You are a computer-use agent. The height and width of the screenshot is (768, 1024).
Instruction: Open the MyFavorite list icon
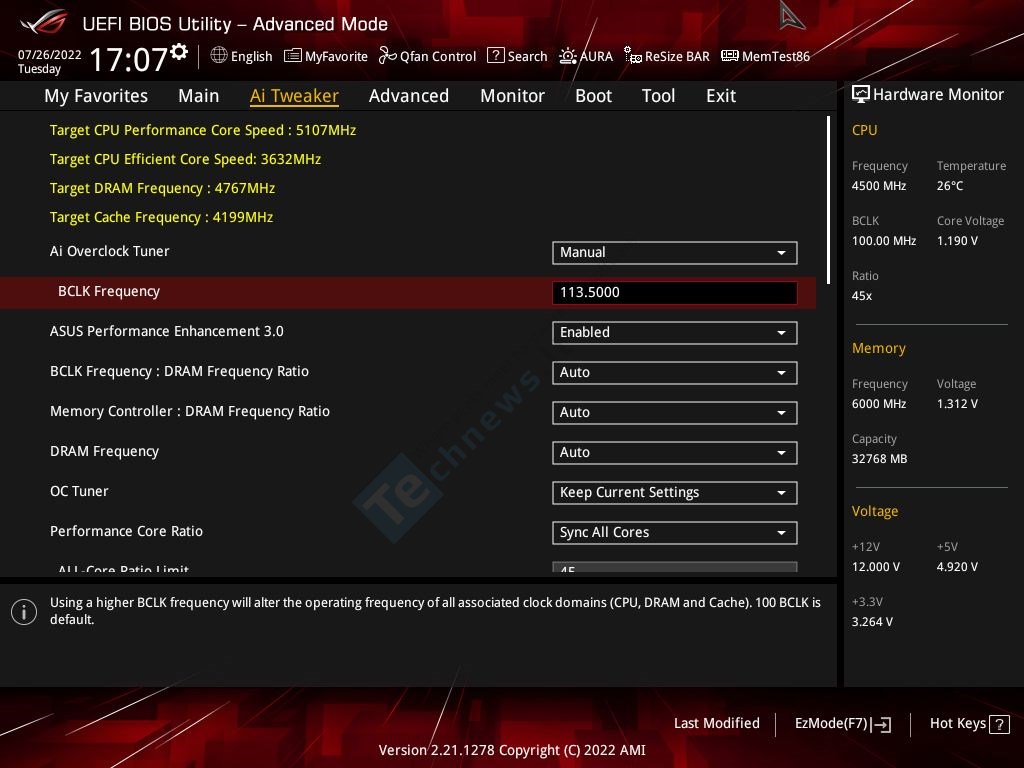293,56
